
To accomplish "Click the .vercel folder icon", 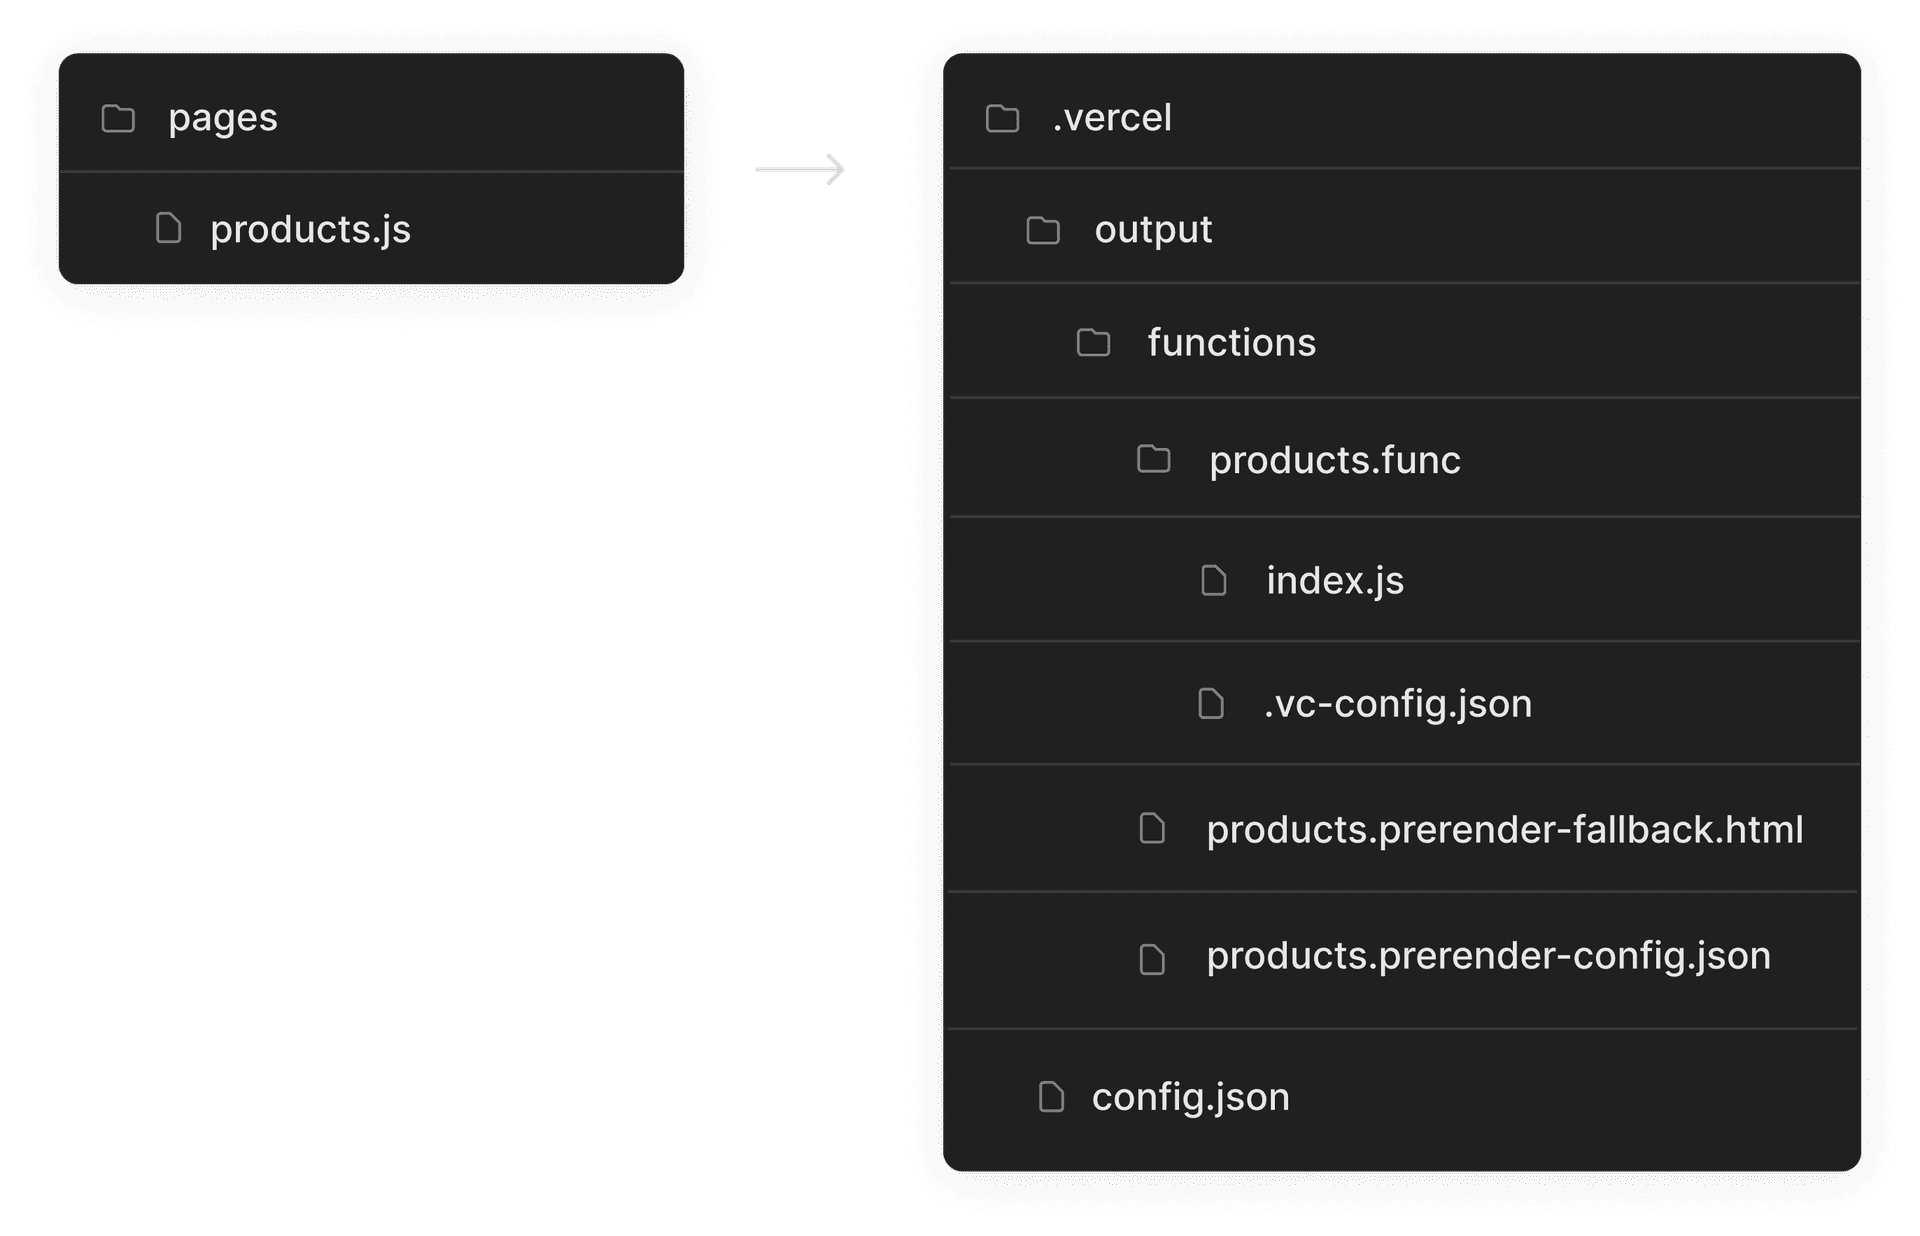I will pos(1002,119).
